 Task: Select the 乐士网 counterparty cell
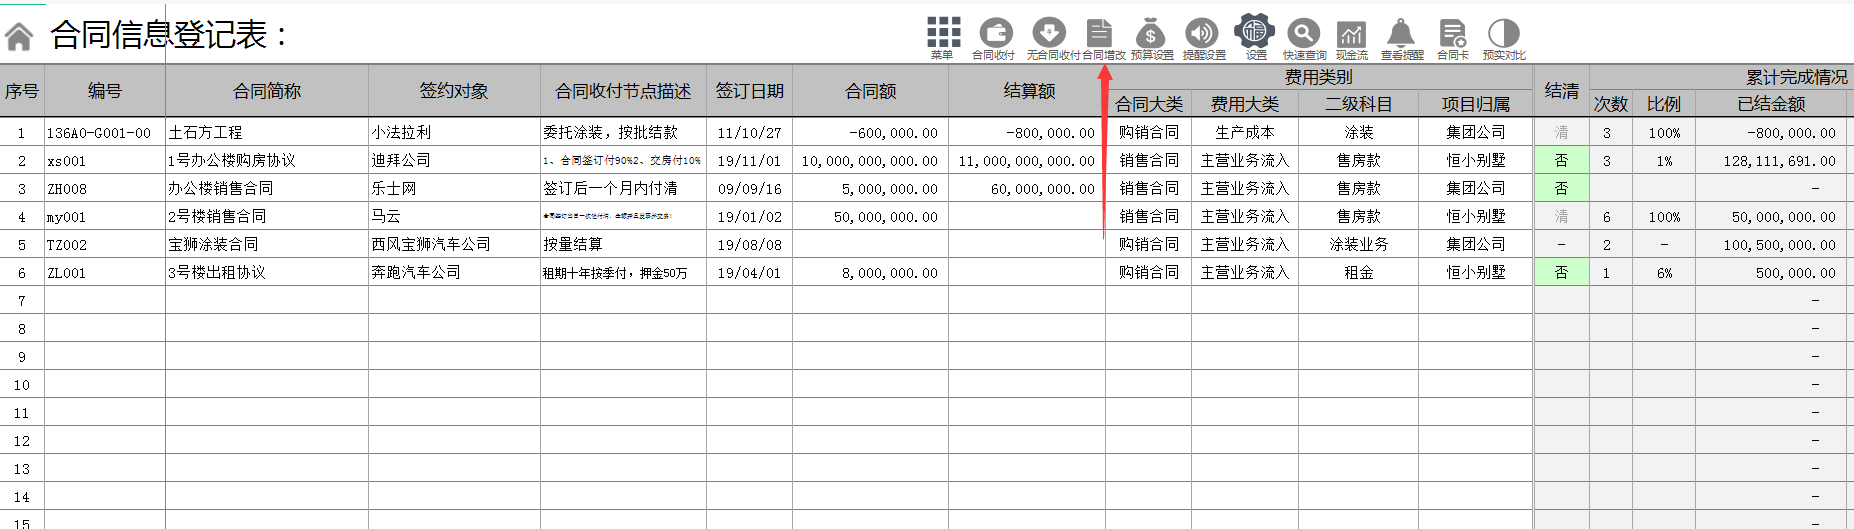(x=454, y=188)
